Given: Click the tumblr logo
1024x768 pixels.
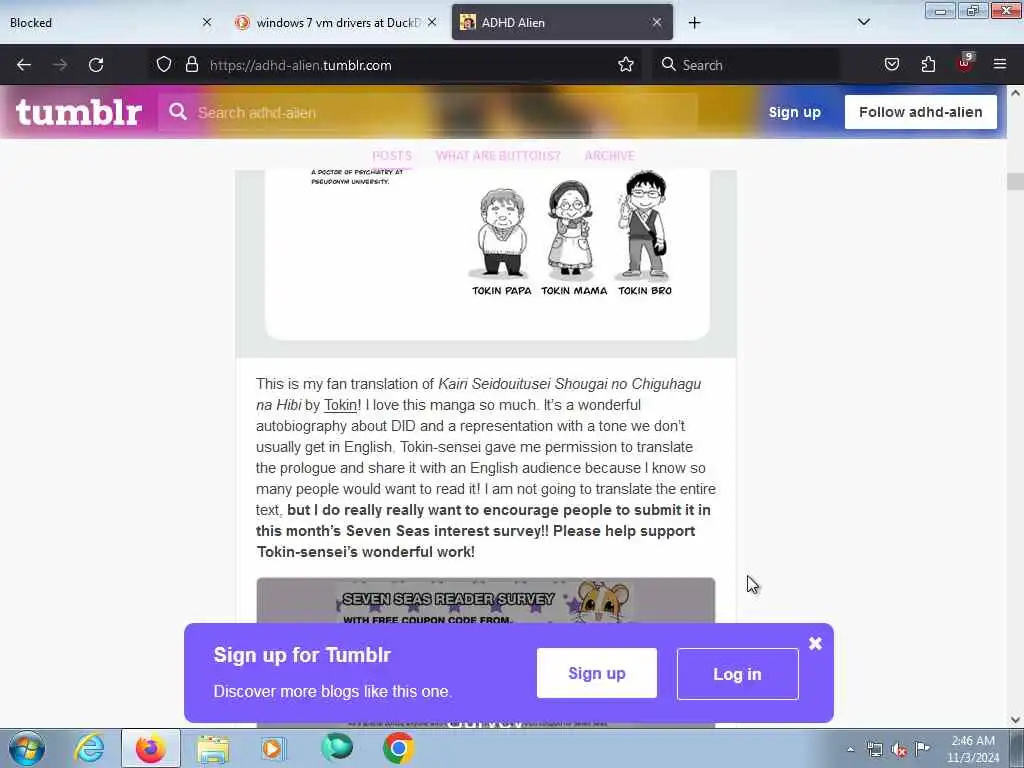Looking at the screenshot, I should [x=79, y=112].
